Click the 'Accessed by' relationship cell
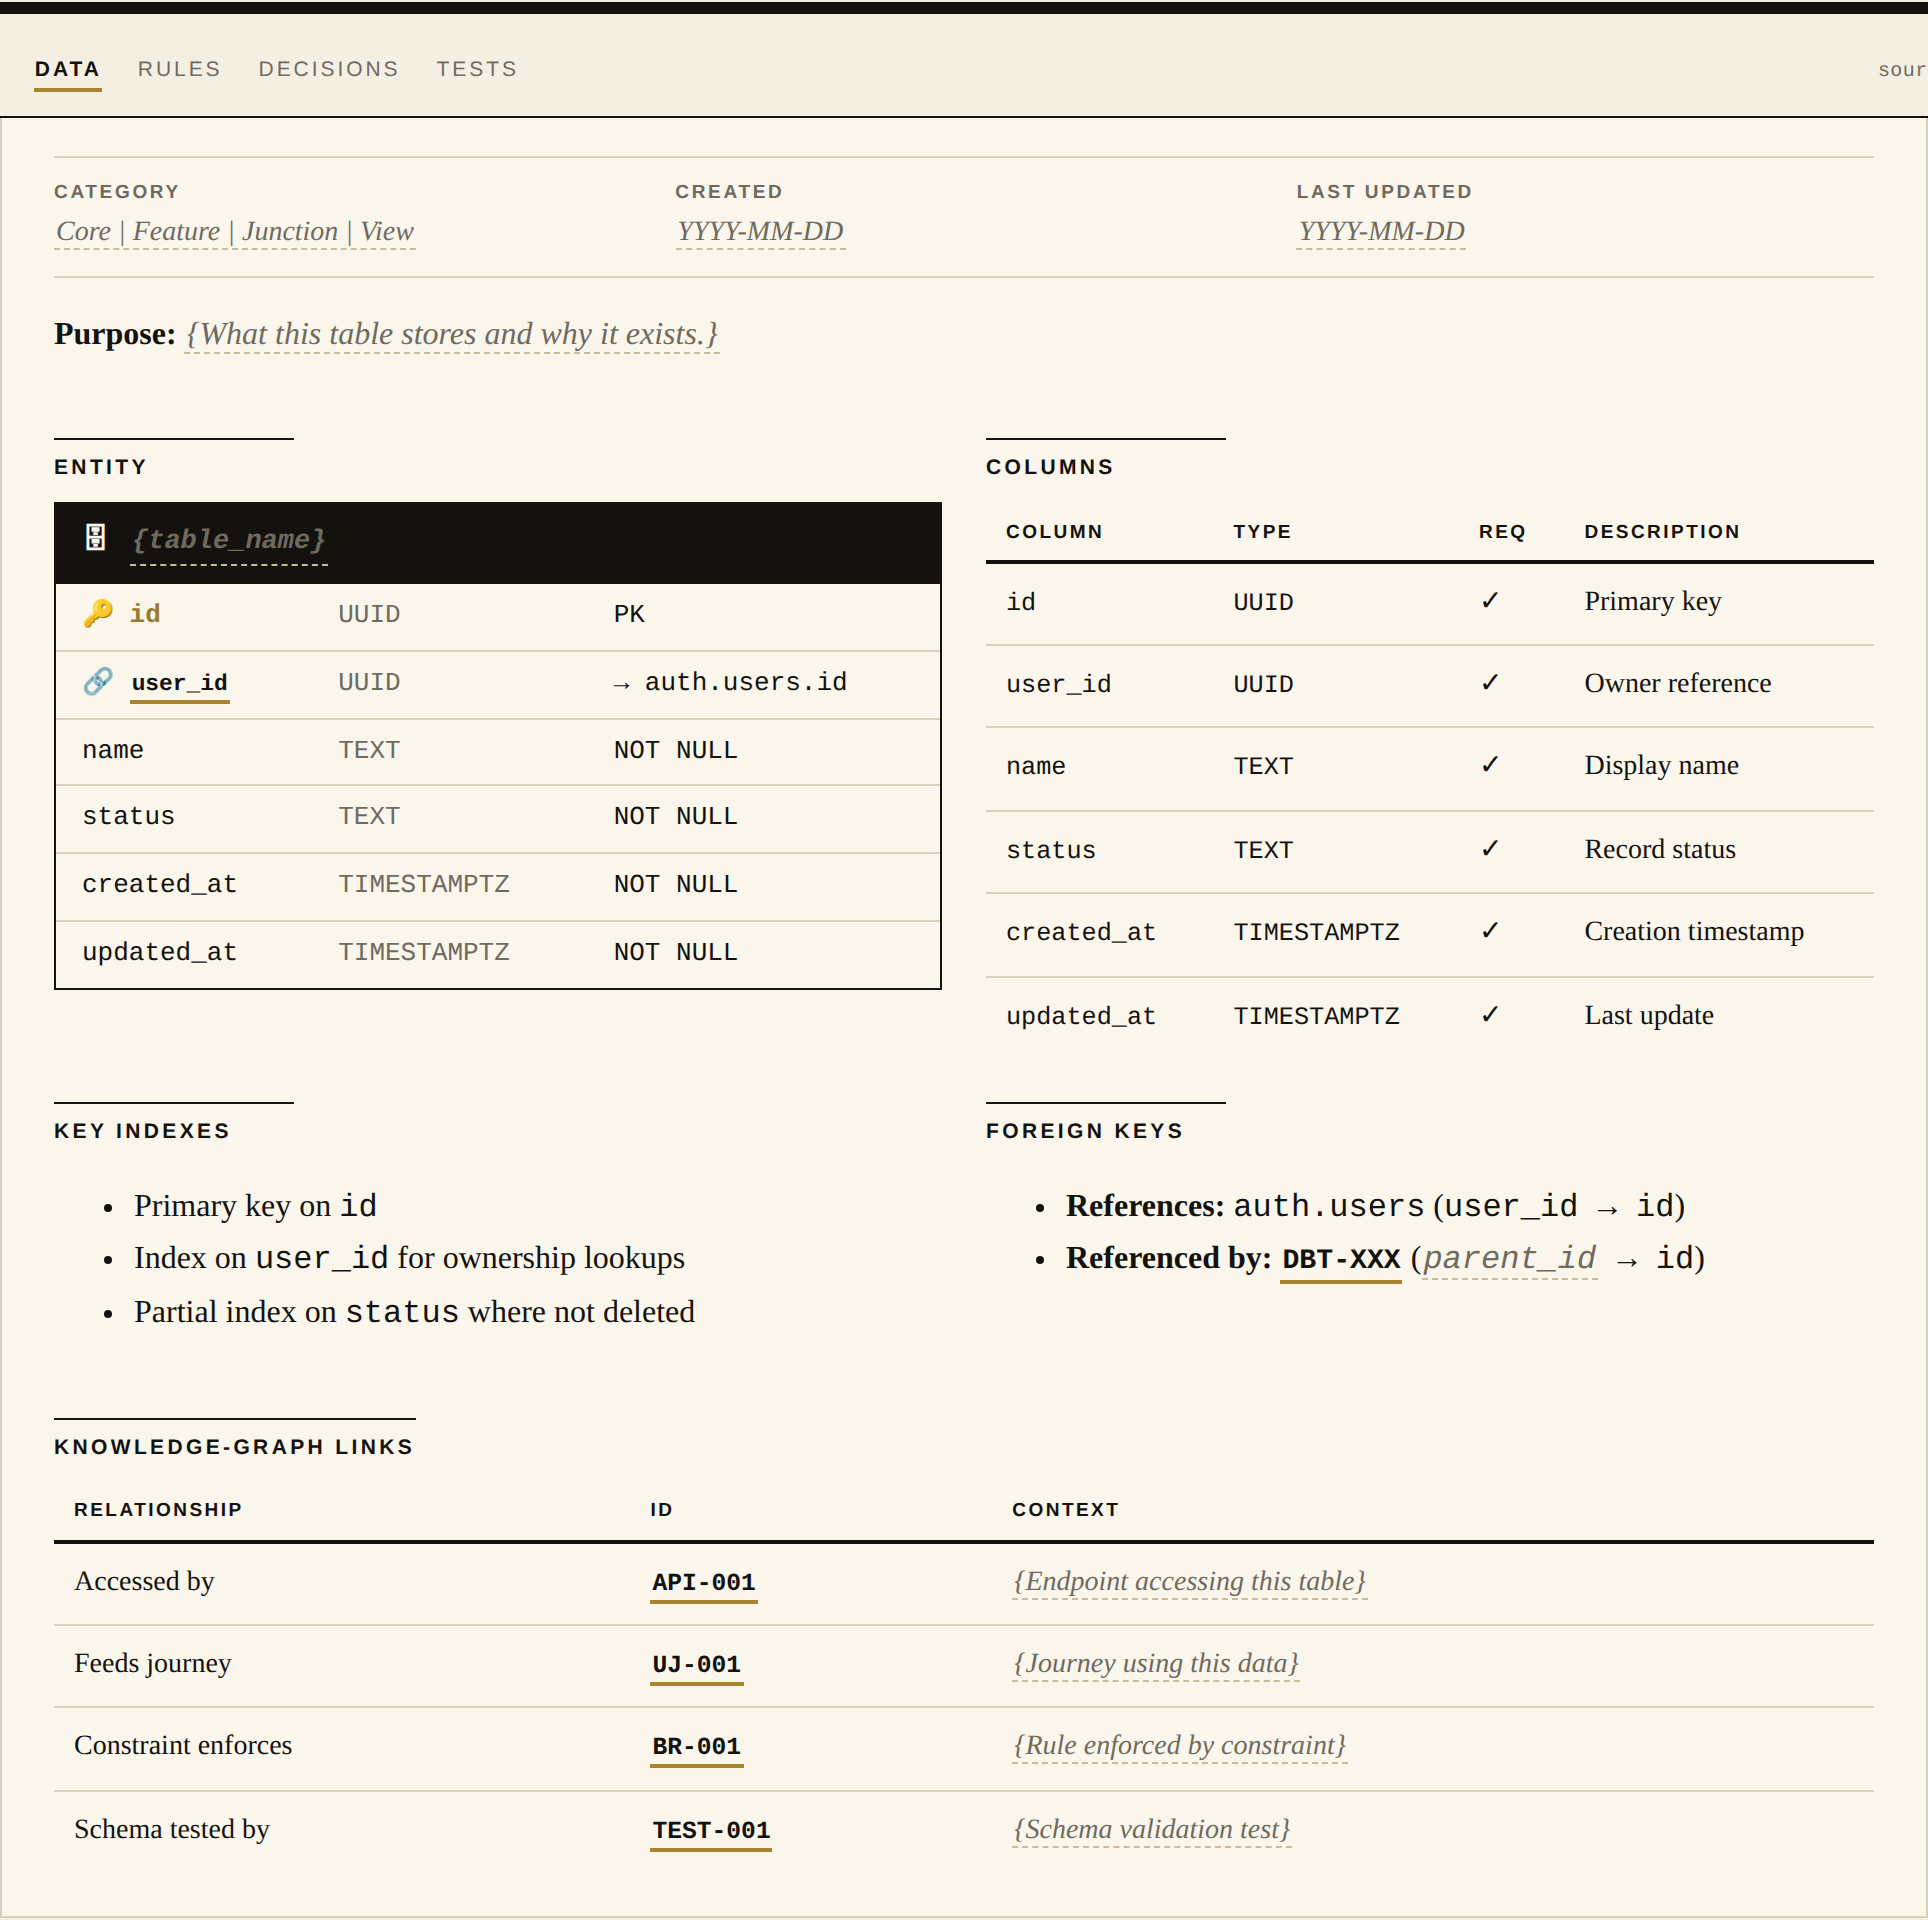This screenshot has height=1920, width=1928. point(144,1582)
